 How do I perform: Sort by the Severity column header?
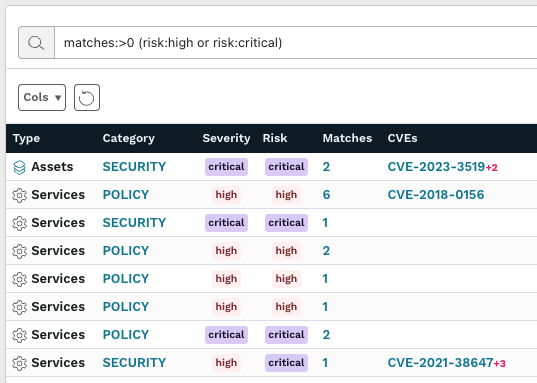coord(226,138)
